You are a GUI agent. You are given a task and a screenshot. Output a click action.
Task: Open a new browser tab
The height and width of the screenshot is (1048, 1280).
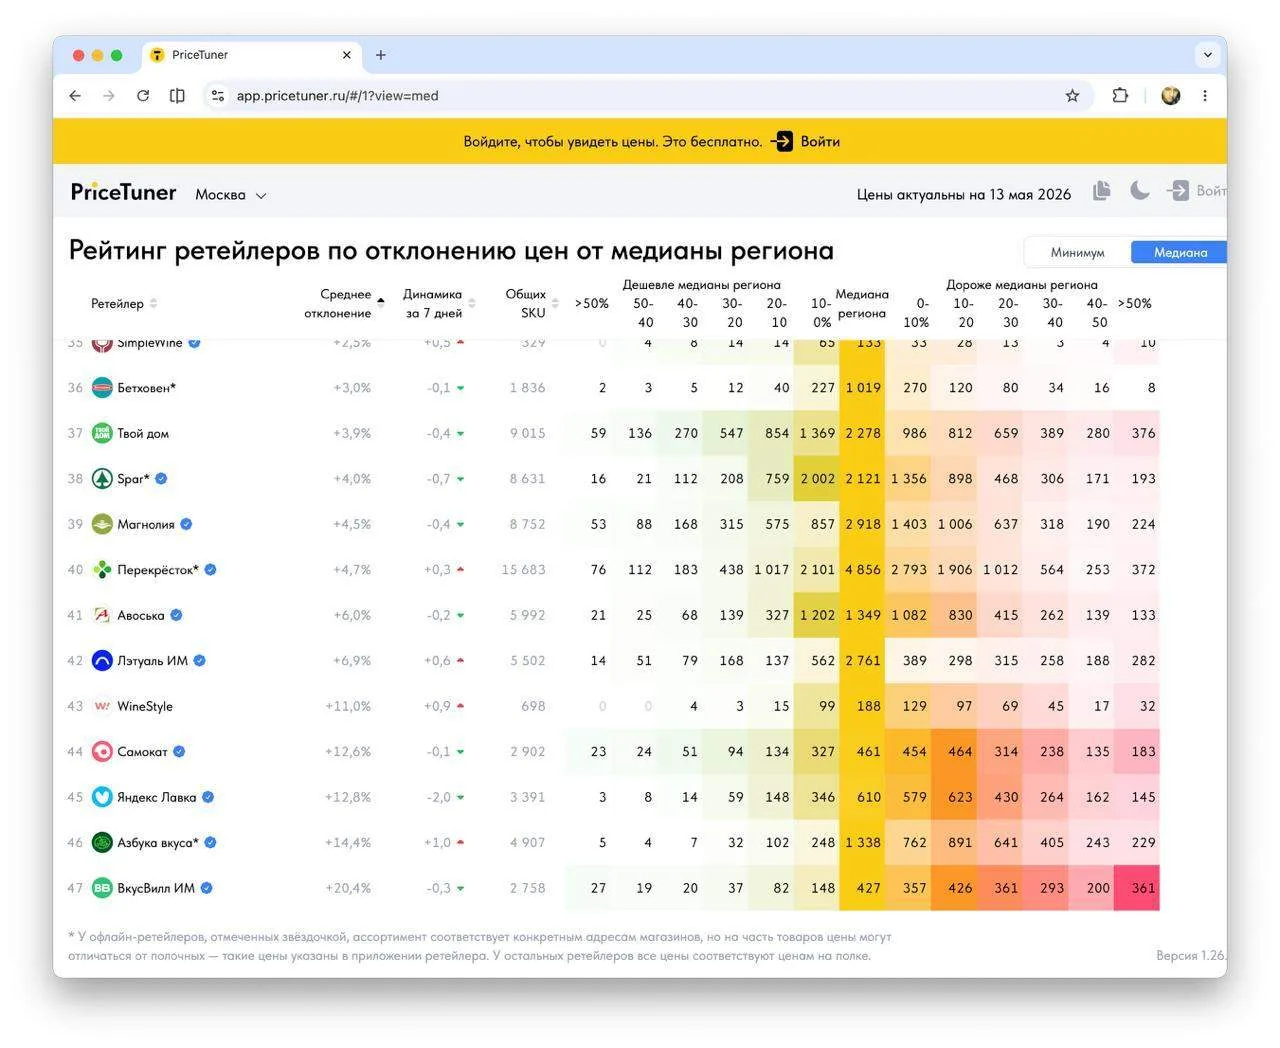point(380,55)
